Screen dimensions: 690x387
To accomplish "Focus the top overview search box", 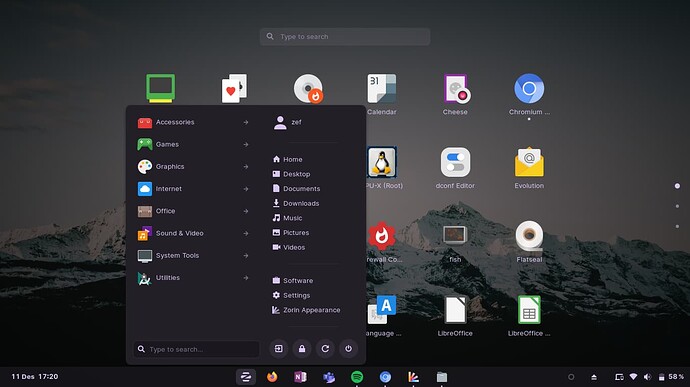I will click(345, 37).
